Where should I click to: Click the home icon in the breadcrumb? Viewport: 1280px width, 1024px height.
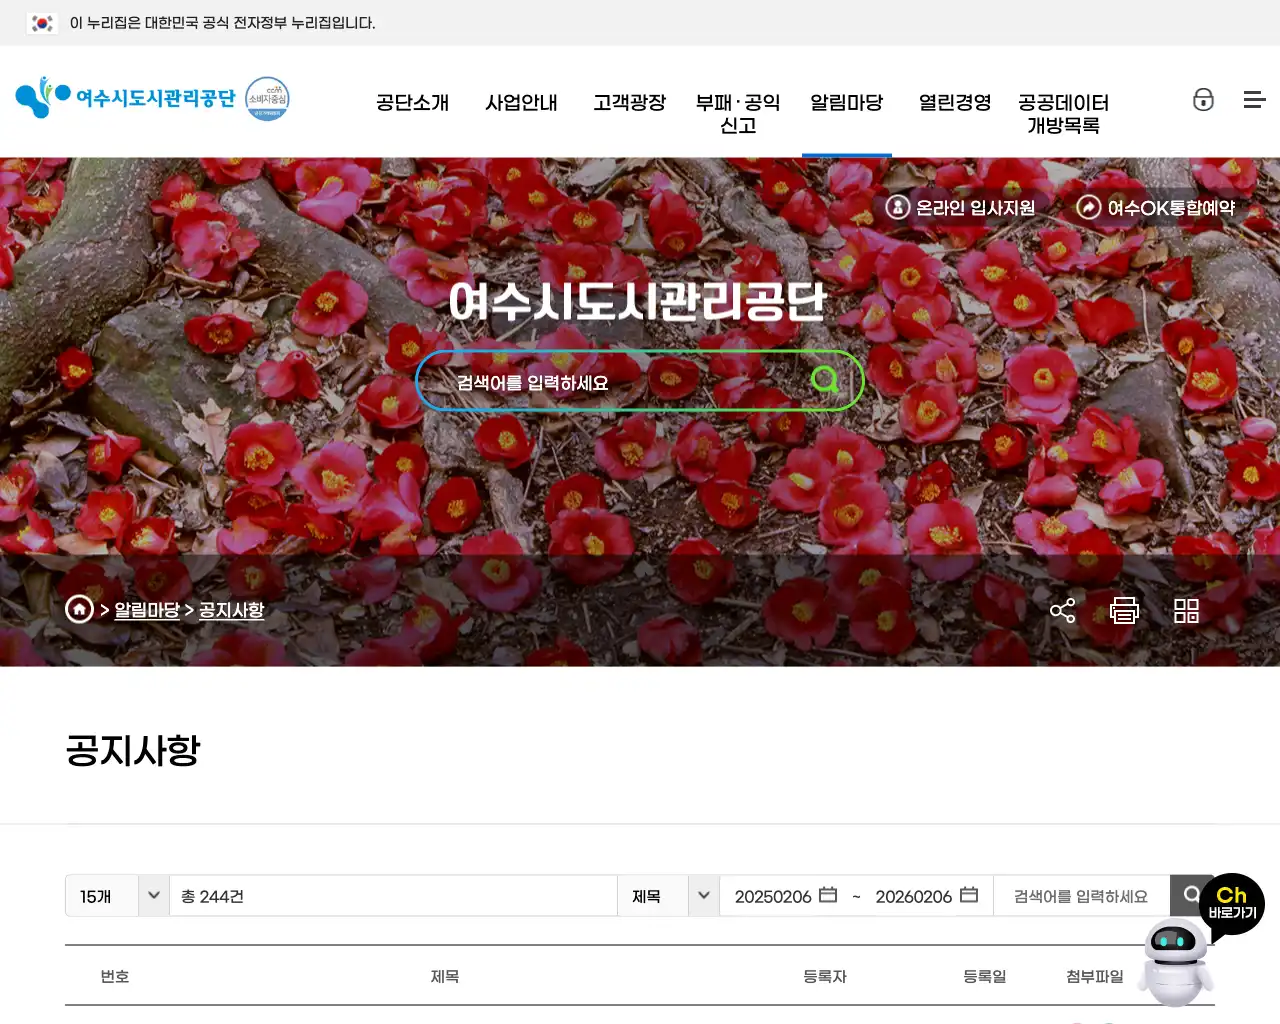pos(80,609)
